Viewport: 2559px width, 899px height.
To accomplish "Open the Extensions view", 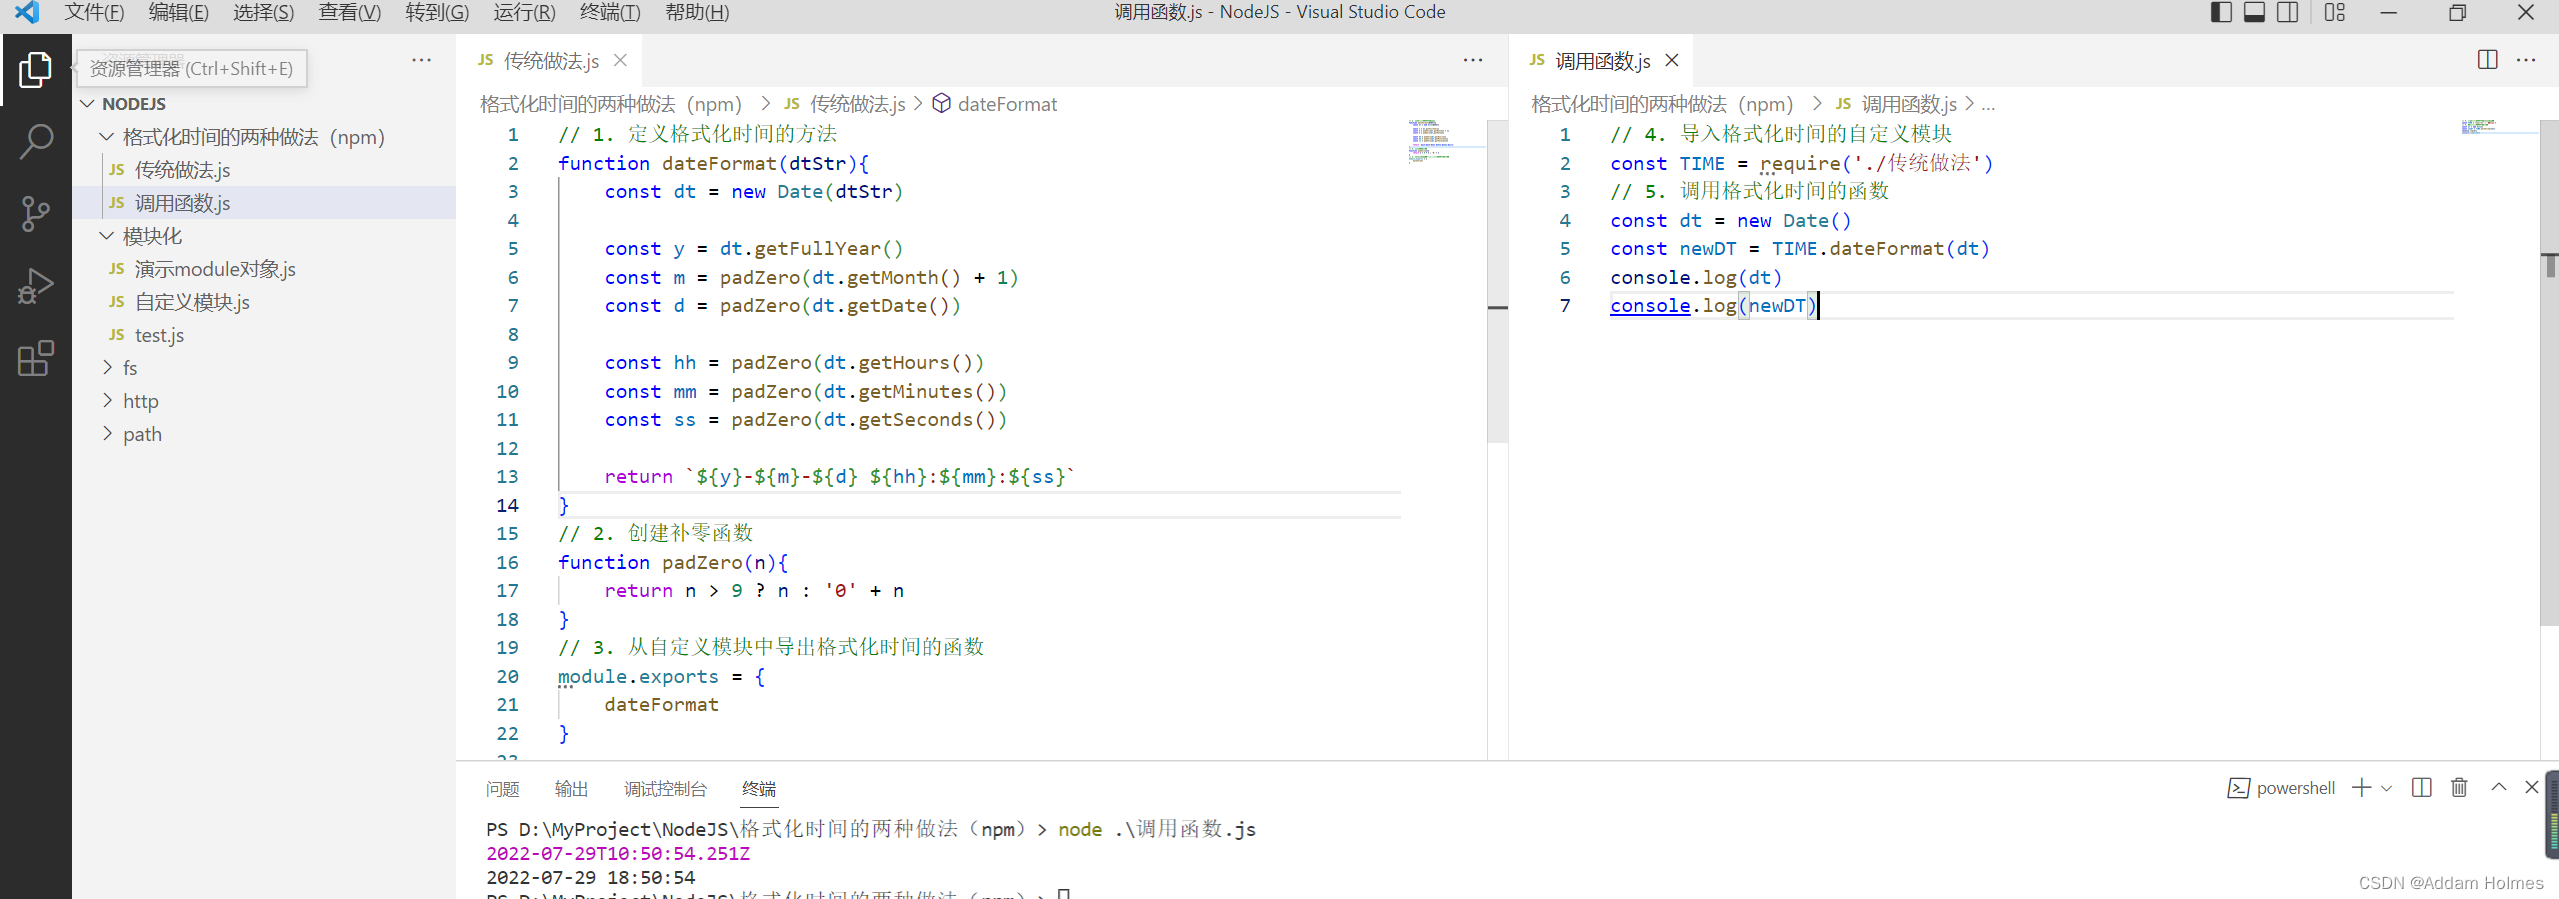I will (x=35, y=358).
